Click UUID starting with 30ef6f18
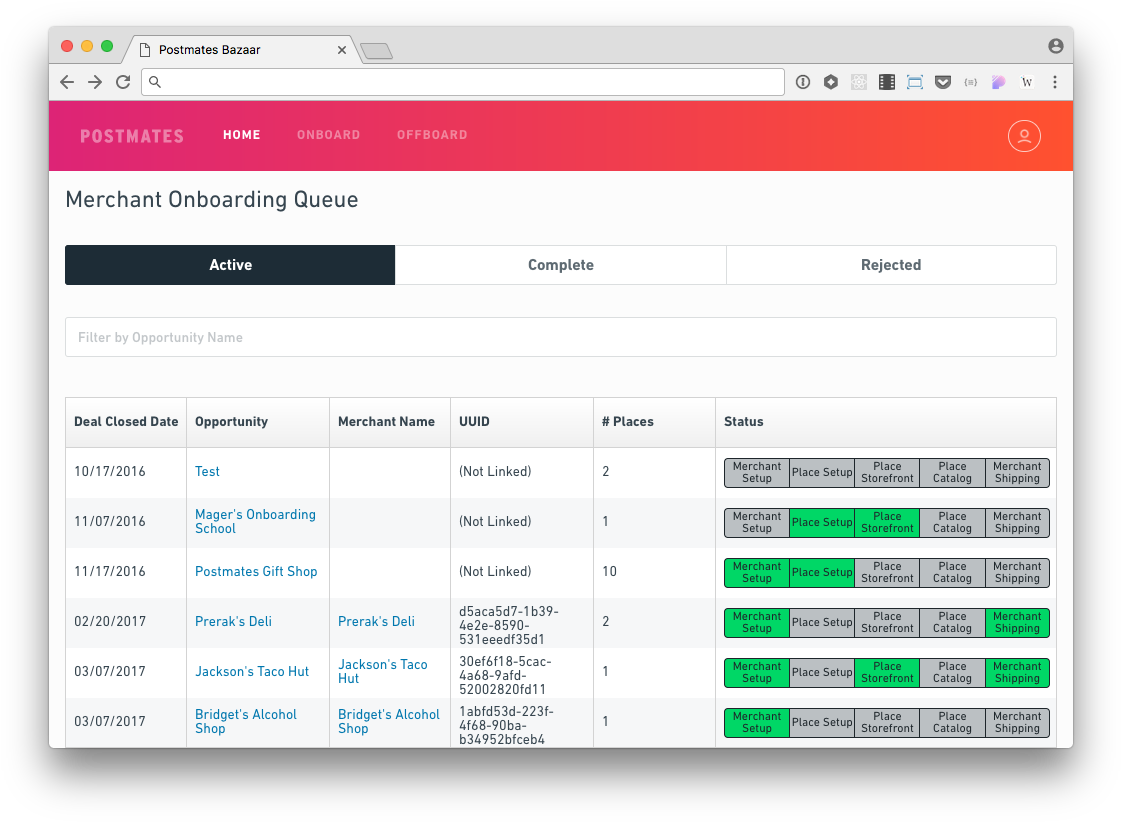This screenshot has height=822, width=1121. coord(505,675)
